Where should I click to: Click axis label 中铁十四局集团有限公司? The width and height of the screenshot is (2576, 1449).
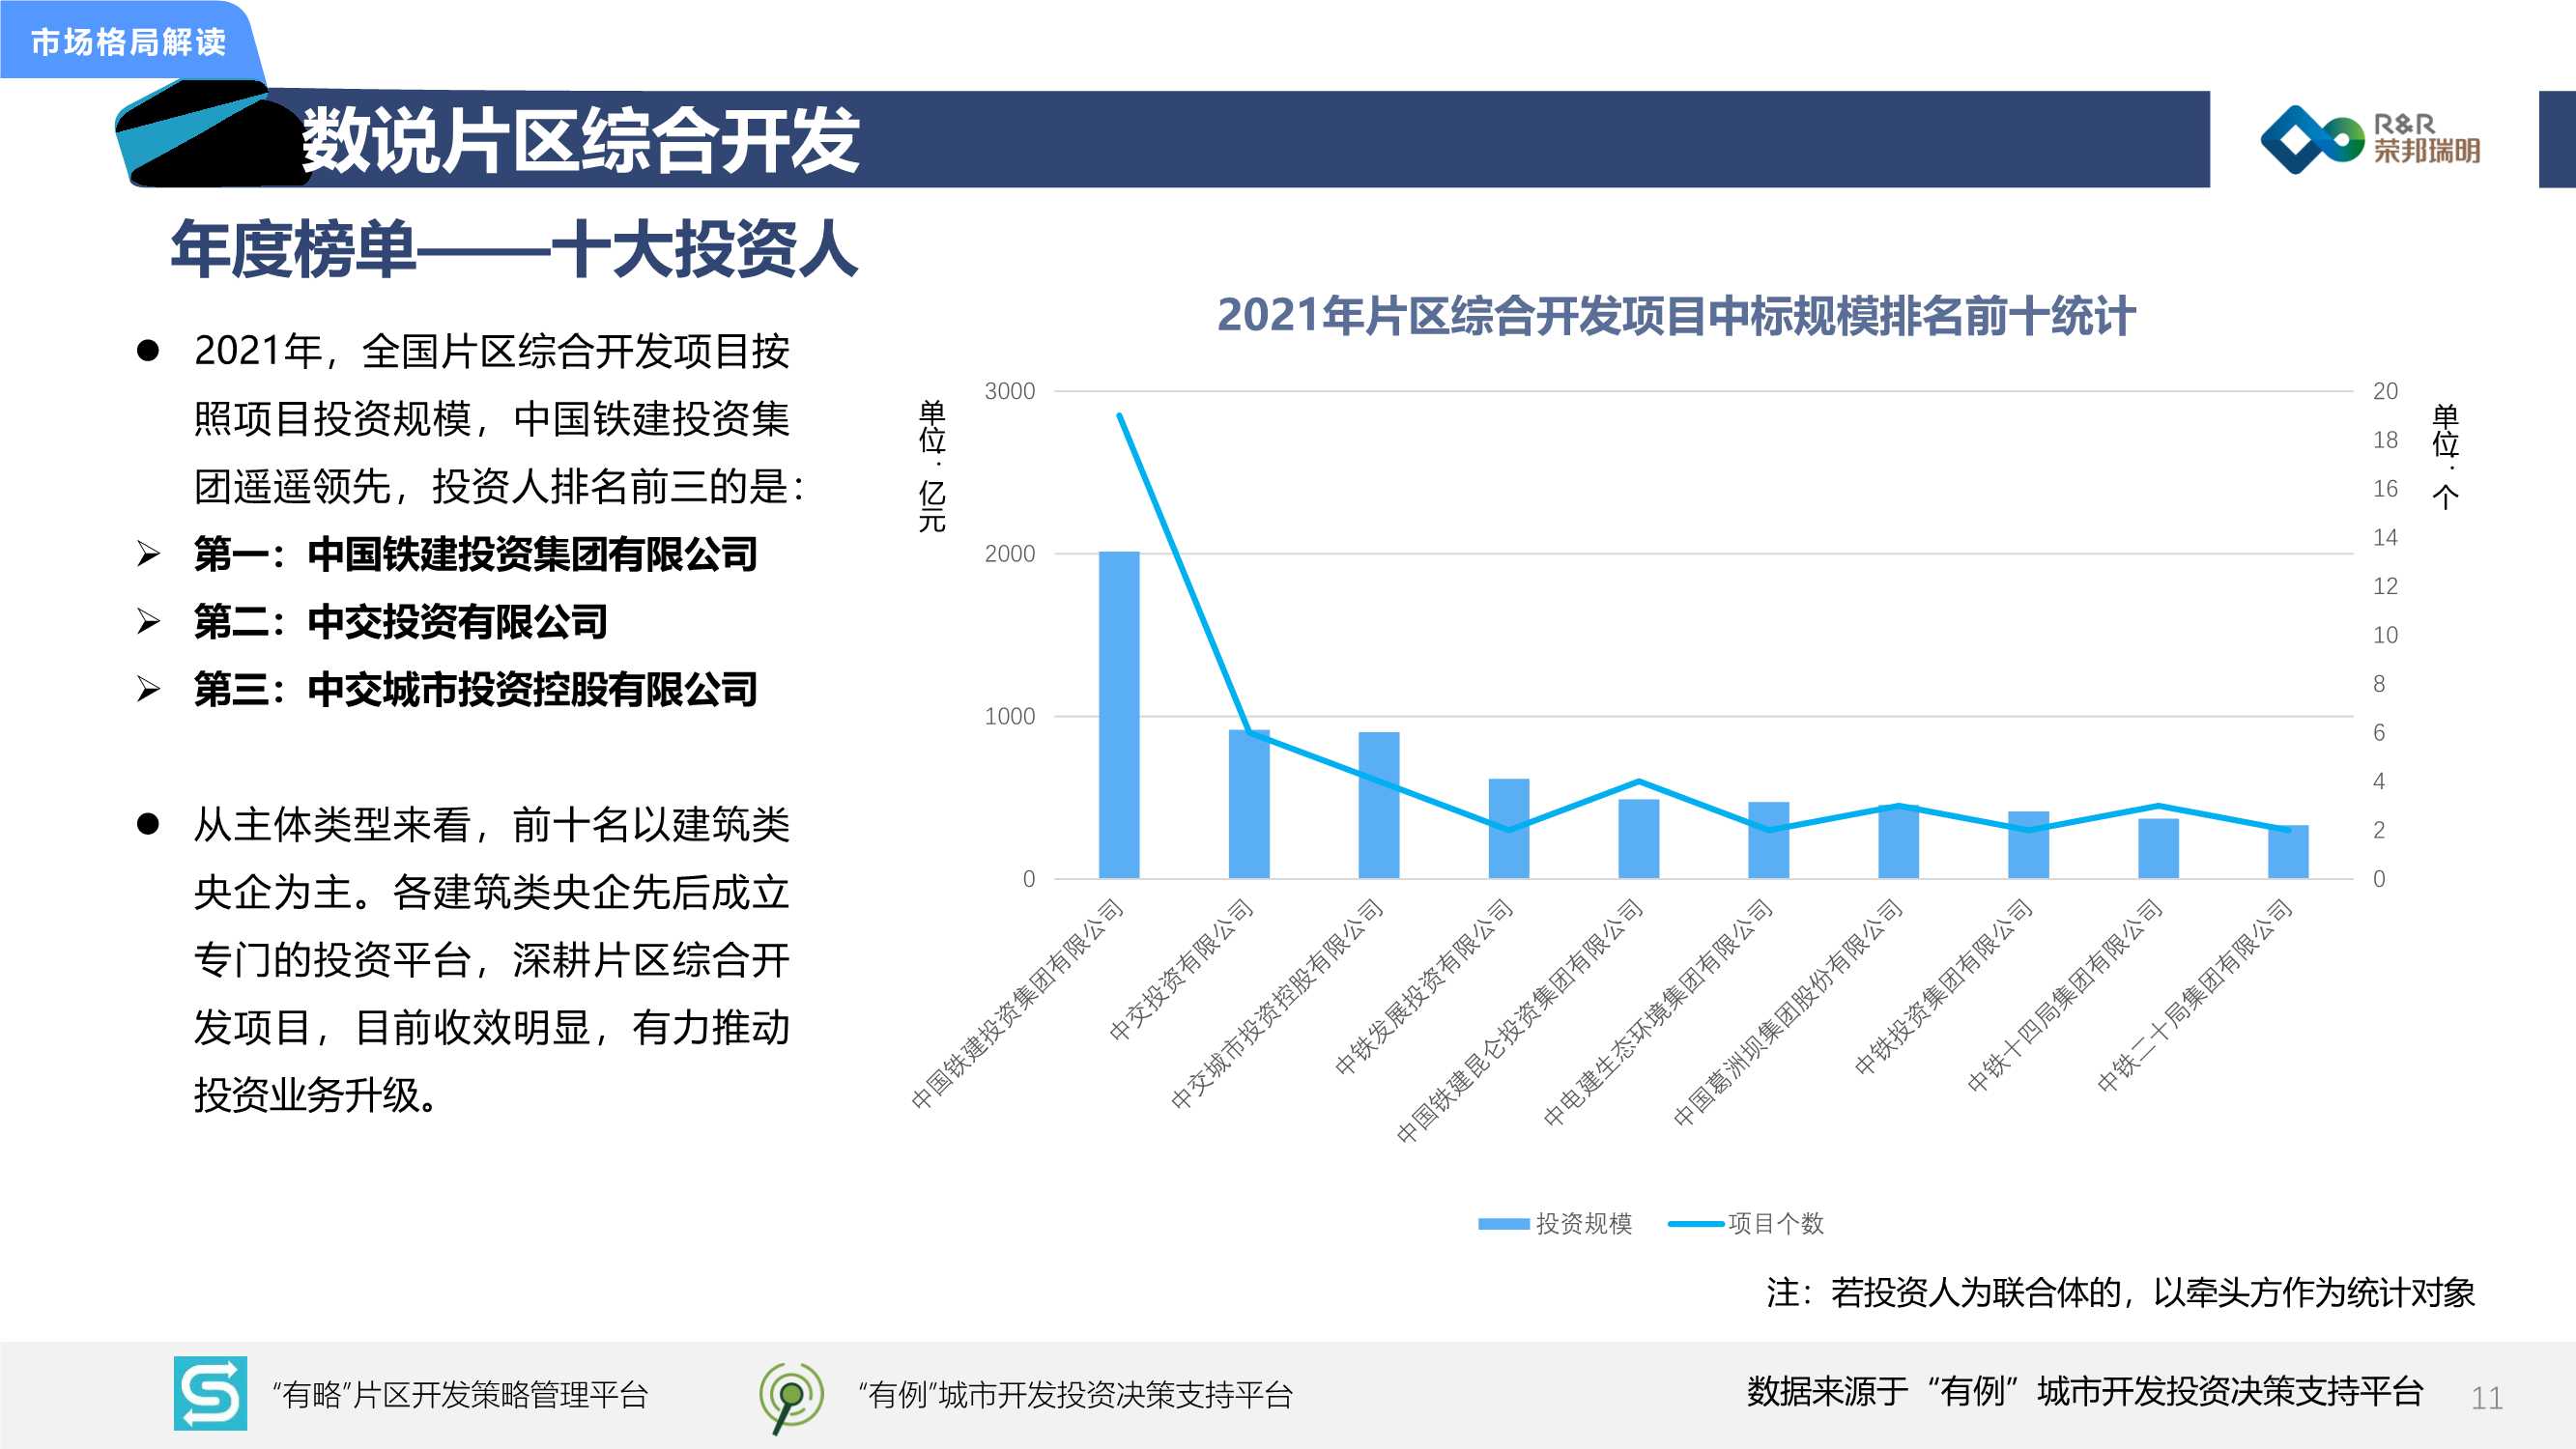[x=2065, y=996]
